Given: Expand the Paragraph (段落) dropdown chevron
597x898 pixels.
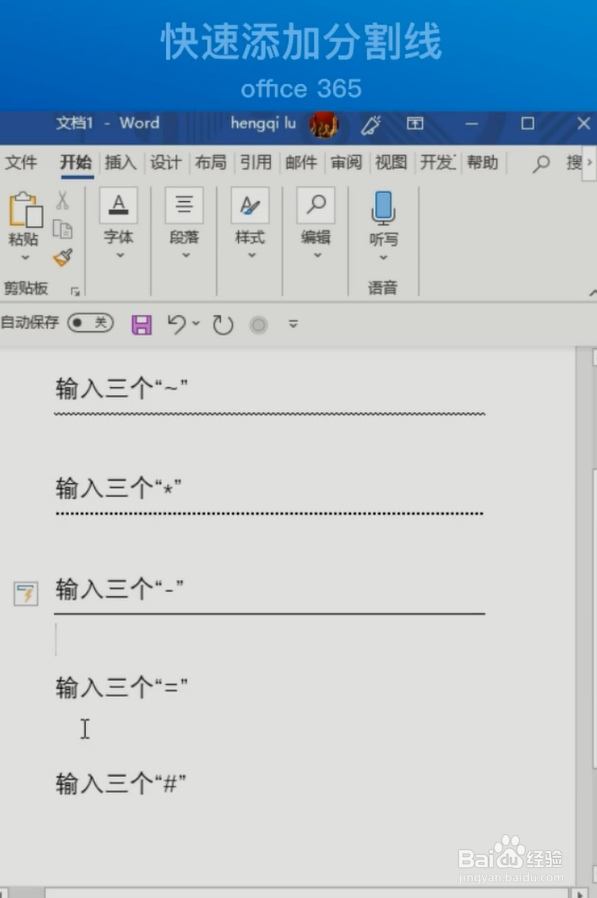Looking at the screenshot, I should [186, 255].
